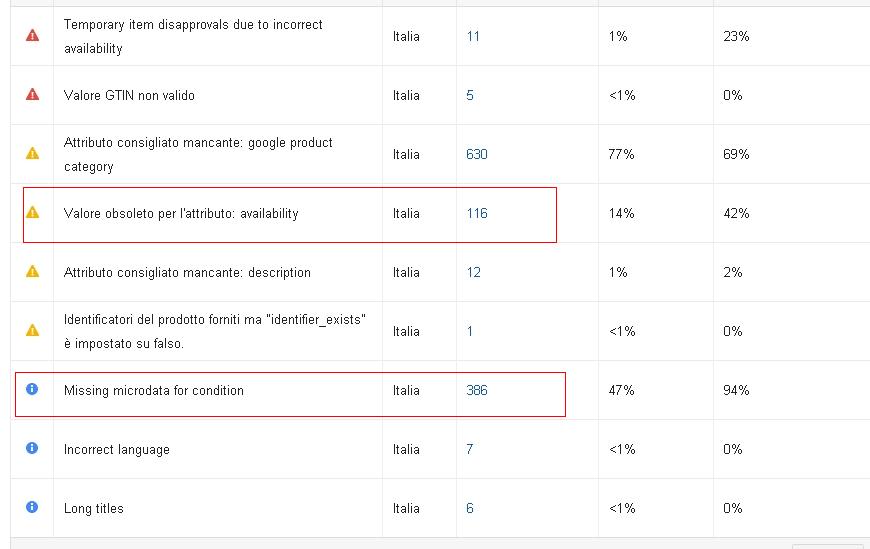Open the 7 incorrect language items
The width and height of the screenshot is (870, 549).
click(x=470, y=449)
